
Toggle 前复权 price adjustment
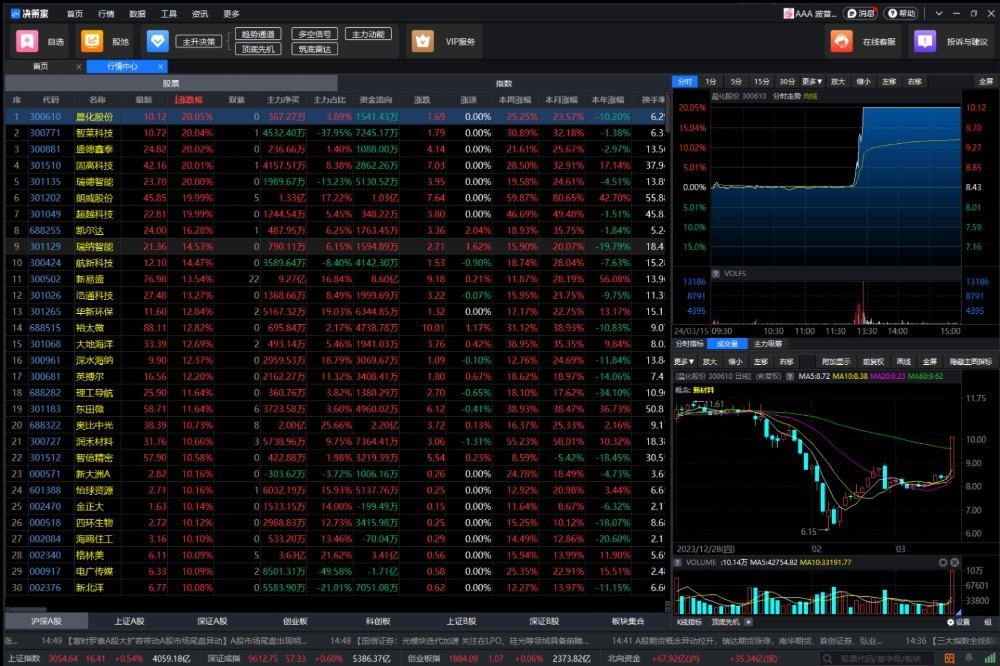tap(874, 361)
